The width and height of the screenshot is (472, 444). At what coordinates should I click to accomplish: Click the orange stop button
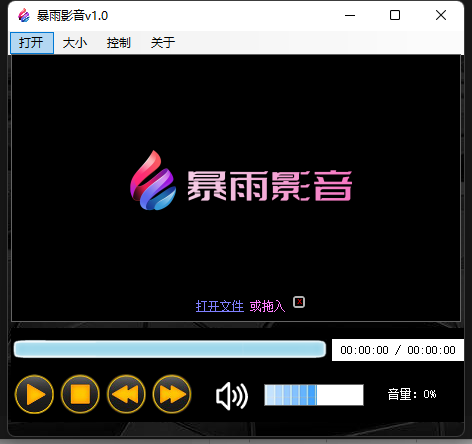80,394
